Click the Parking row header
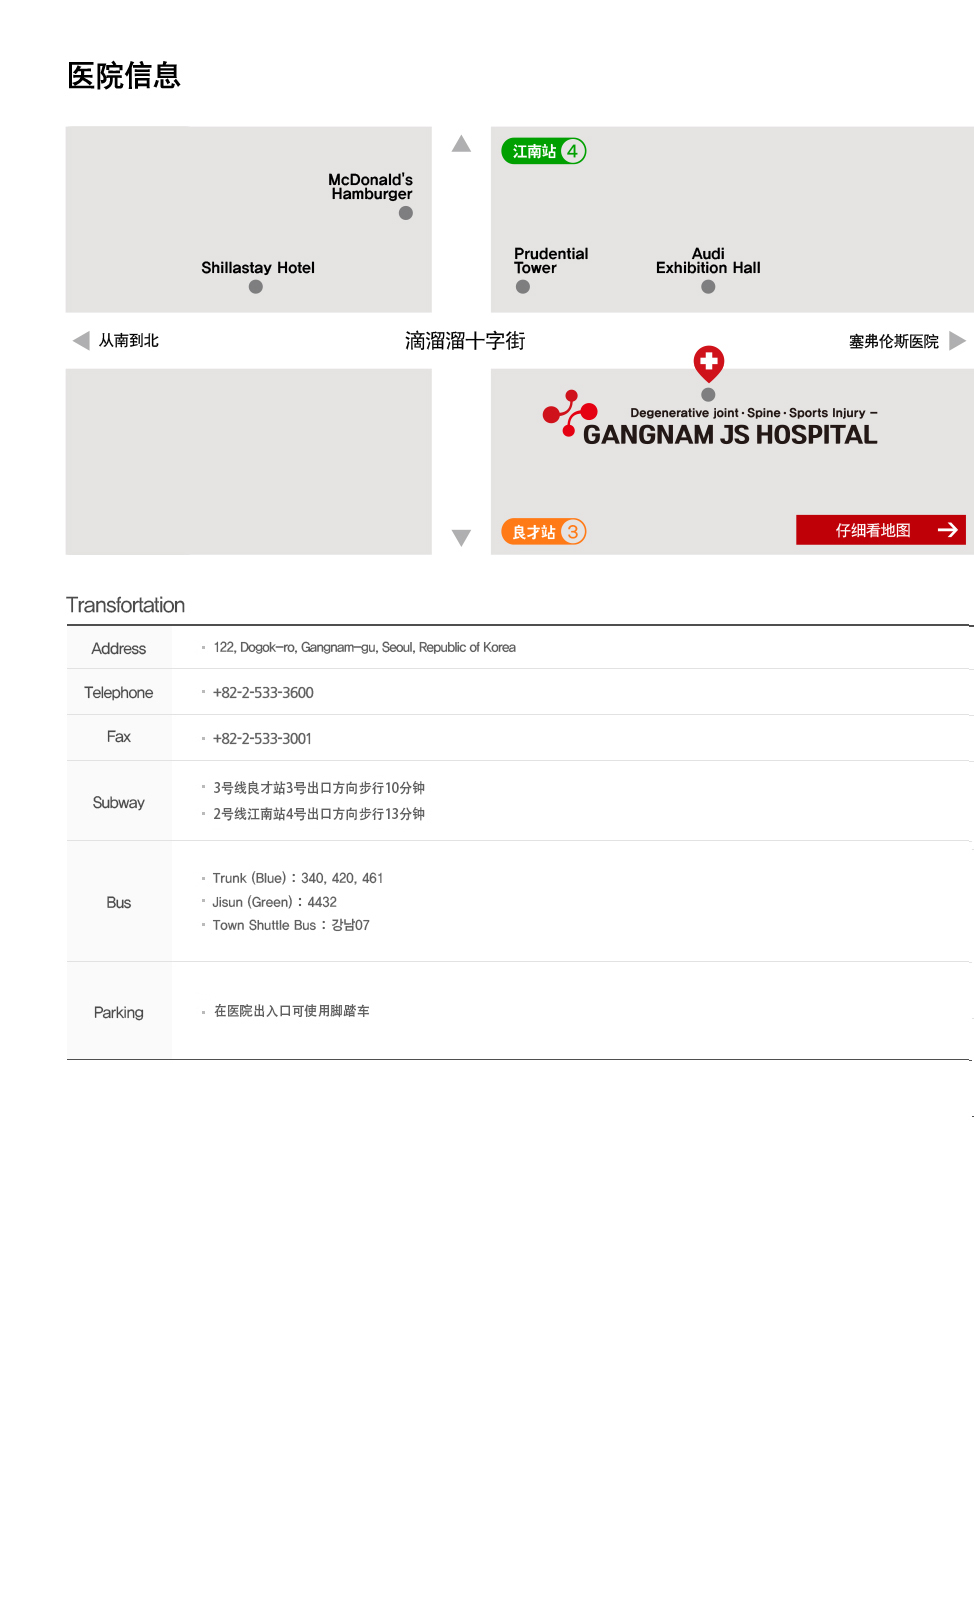The height and width of the screenshot is (1610, 974). 119,1012
